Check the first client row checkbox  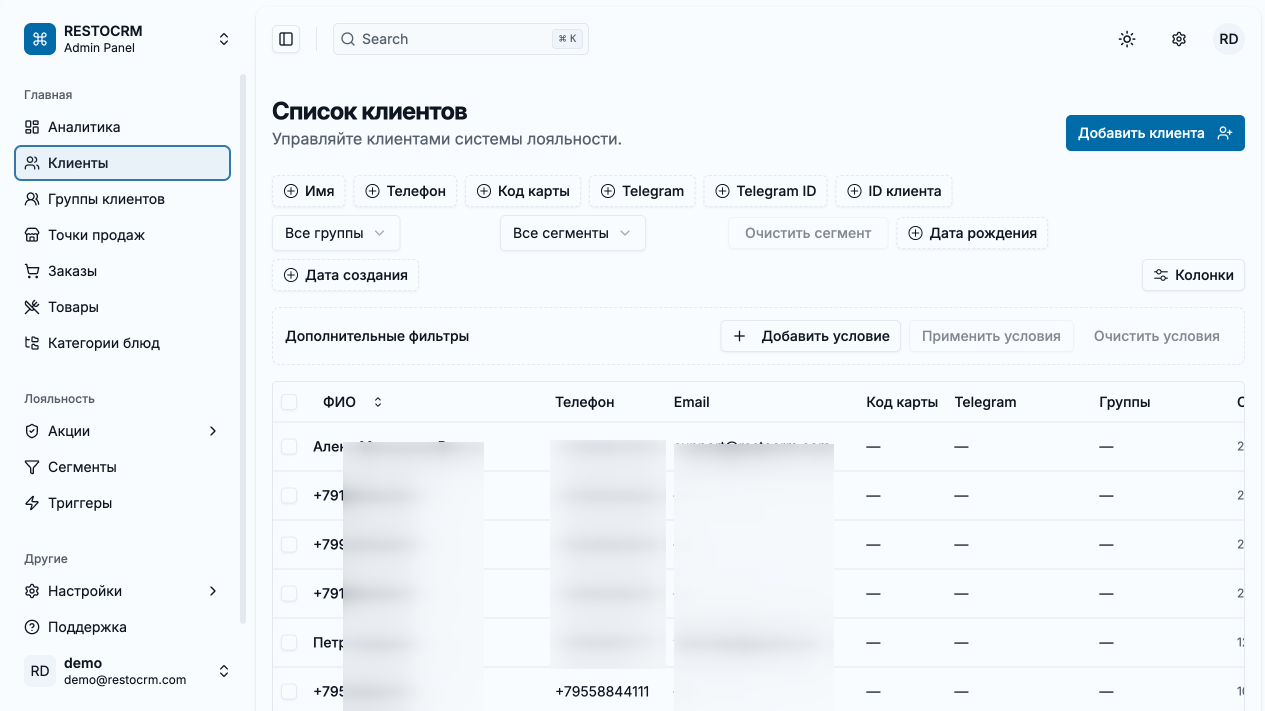point(289,446)
